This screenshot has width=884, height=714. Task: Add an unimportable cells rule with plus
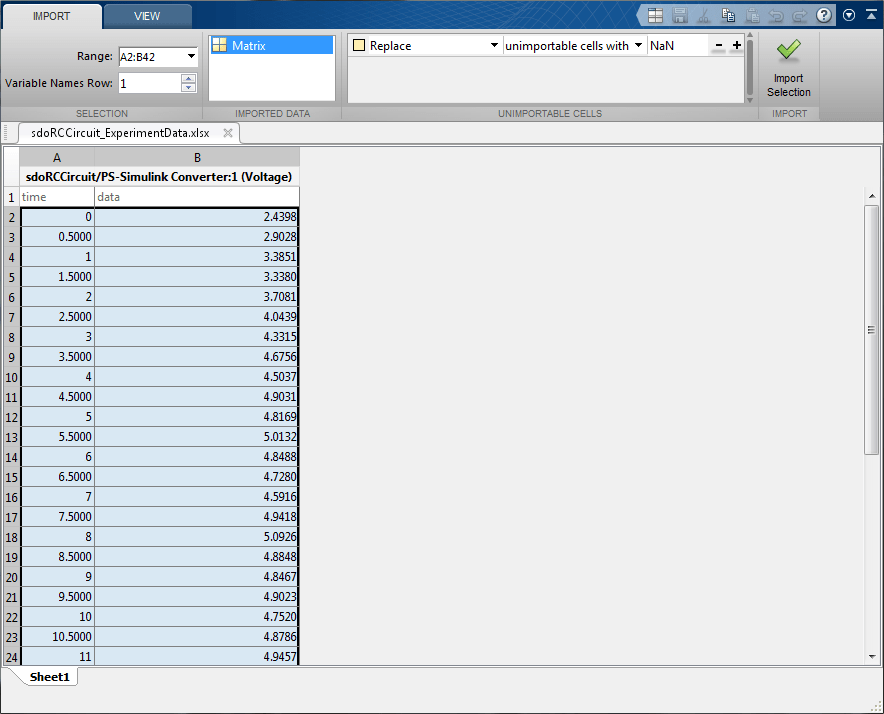click(736, 45)
